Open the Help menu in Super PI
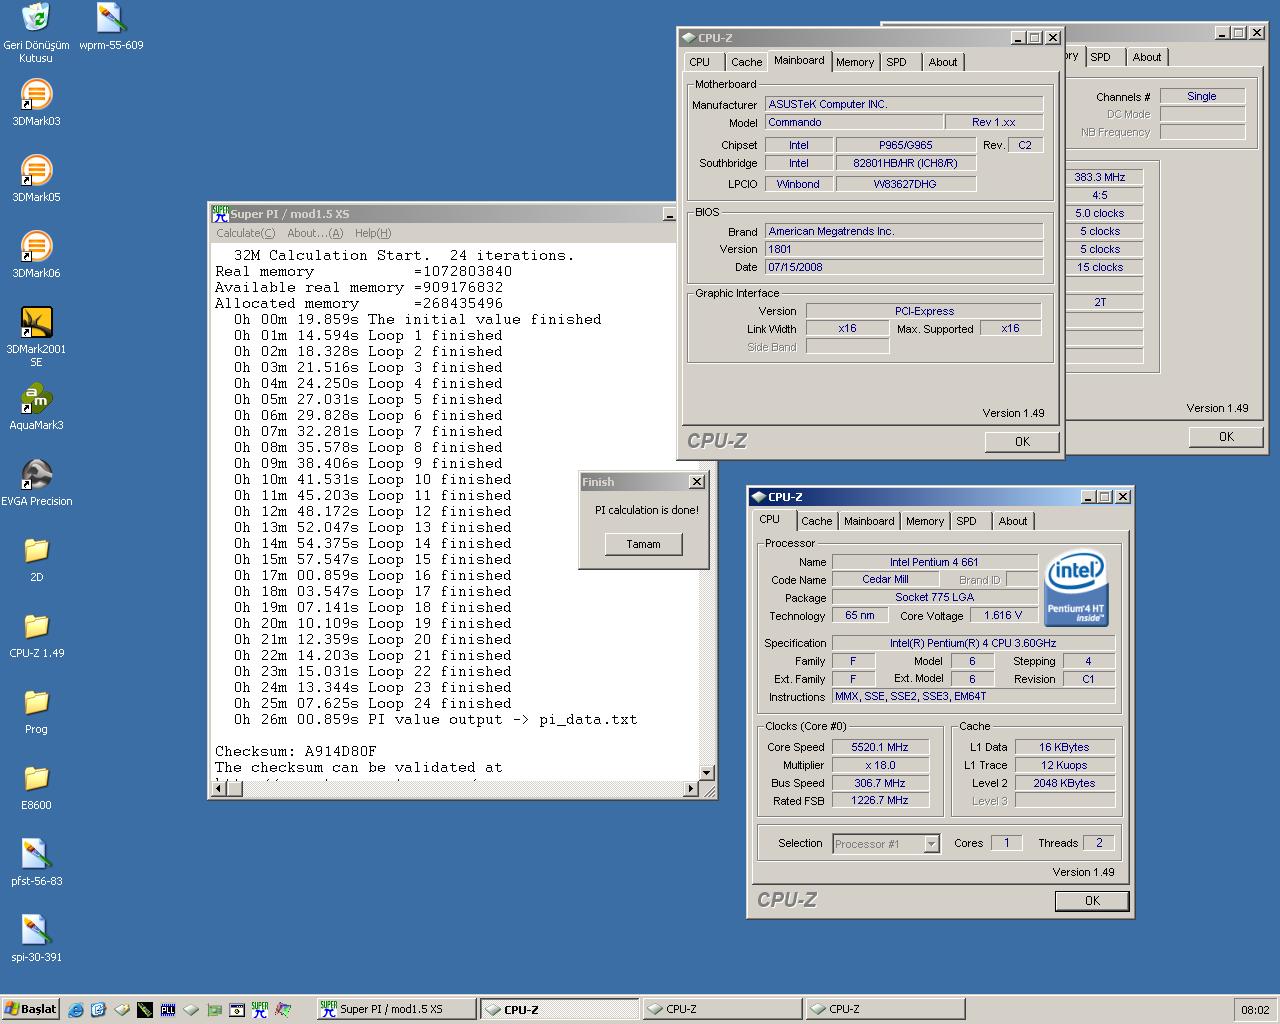 pos(373,233)
